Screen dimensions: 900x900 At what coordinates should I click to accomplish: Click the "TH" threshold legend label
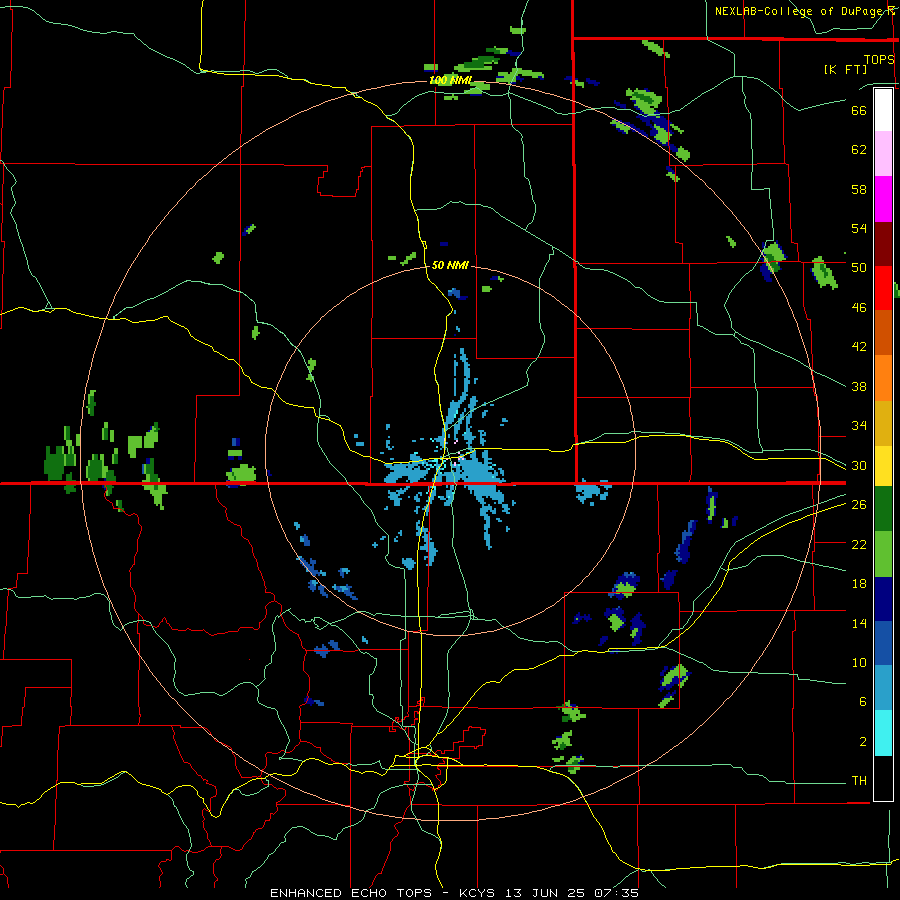(x=859, y=781)
